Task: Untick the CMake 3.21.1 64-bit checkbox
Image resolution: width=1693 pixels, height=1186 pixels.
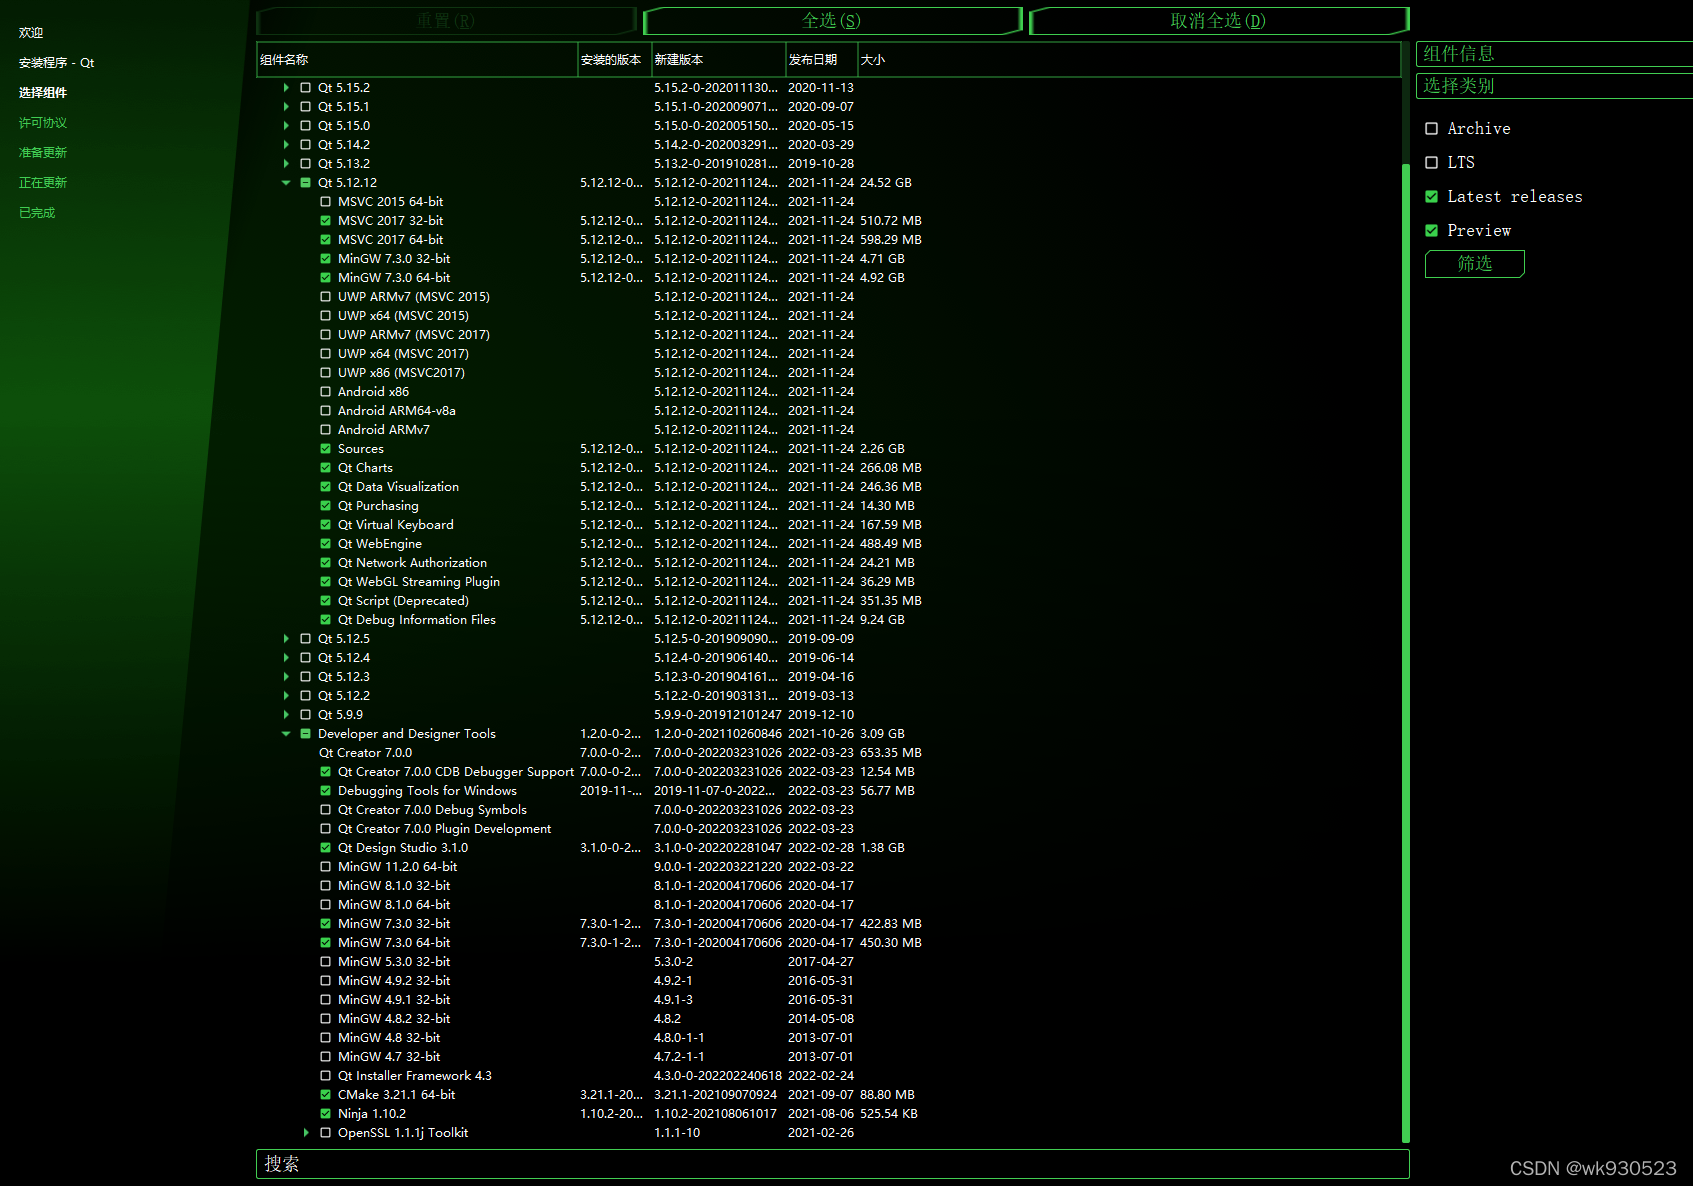Action: tap(325, 1095)
